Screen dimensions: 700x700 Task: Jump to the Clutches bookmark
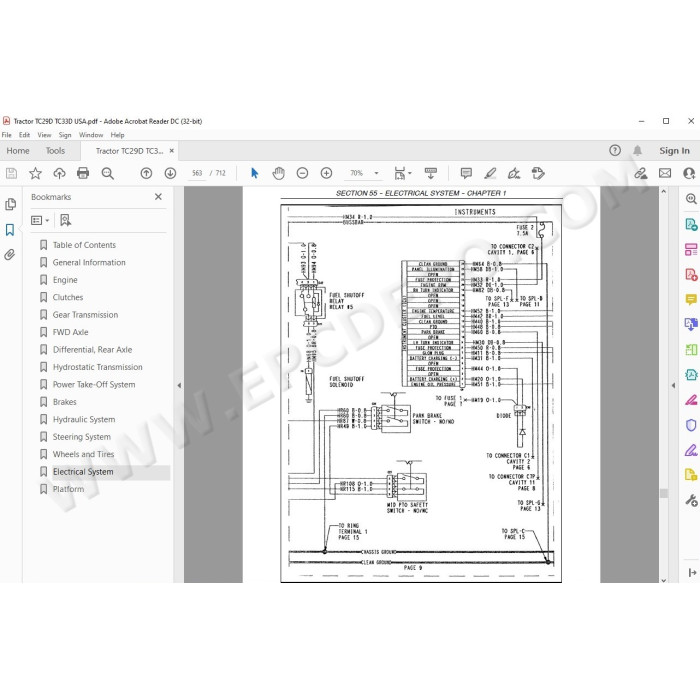pyautogui.click(x=68, y=297)
